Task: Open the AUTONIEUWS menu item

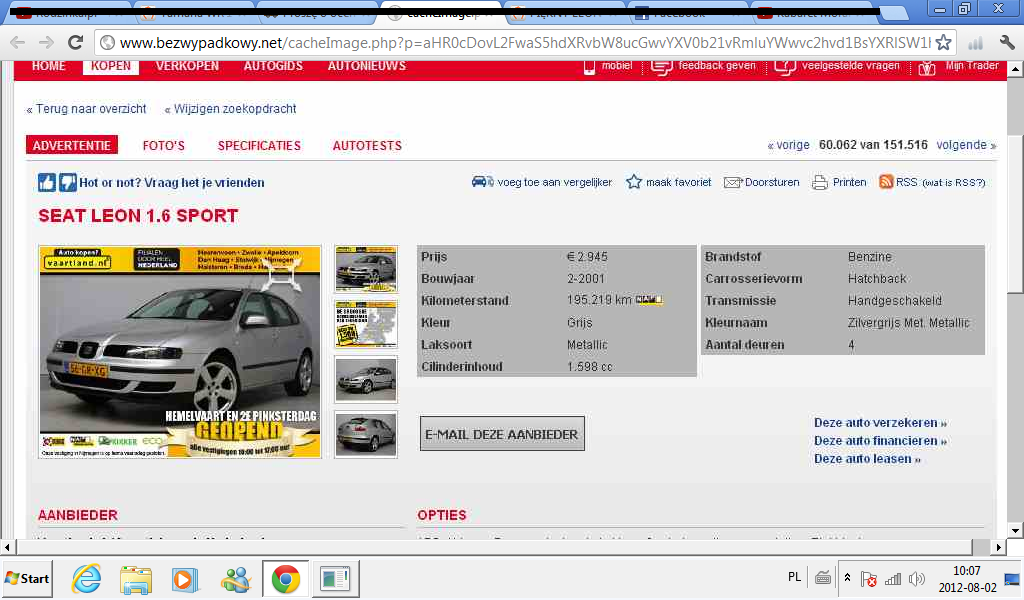Action: (366, 66)
